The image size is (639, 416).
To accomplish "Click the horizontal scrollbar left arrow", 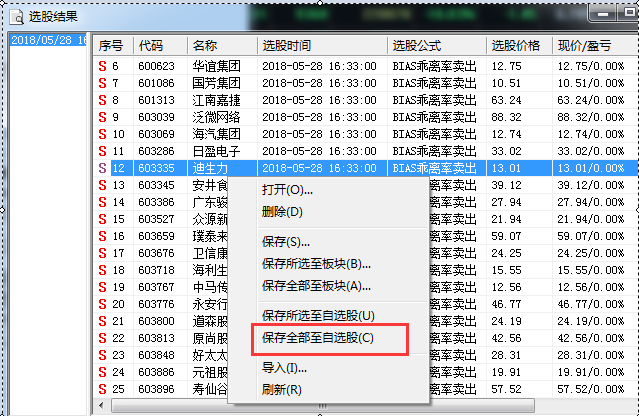I will click(101, 405).
